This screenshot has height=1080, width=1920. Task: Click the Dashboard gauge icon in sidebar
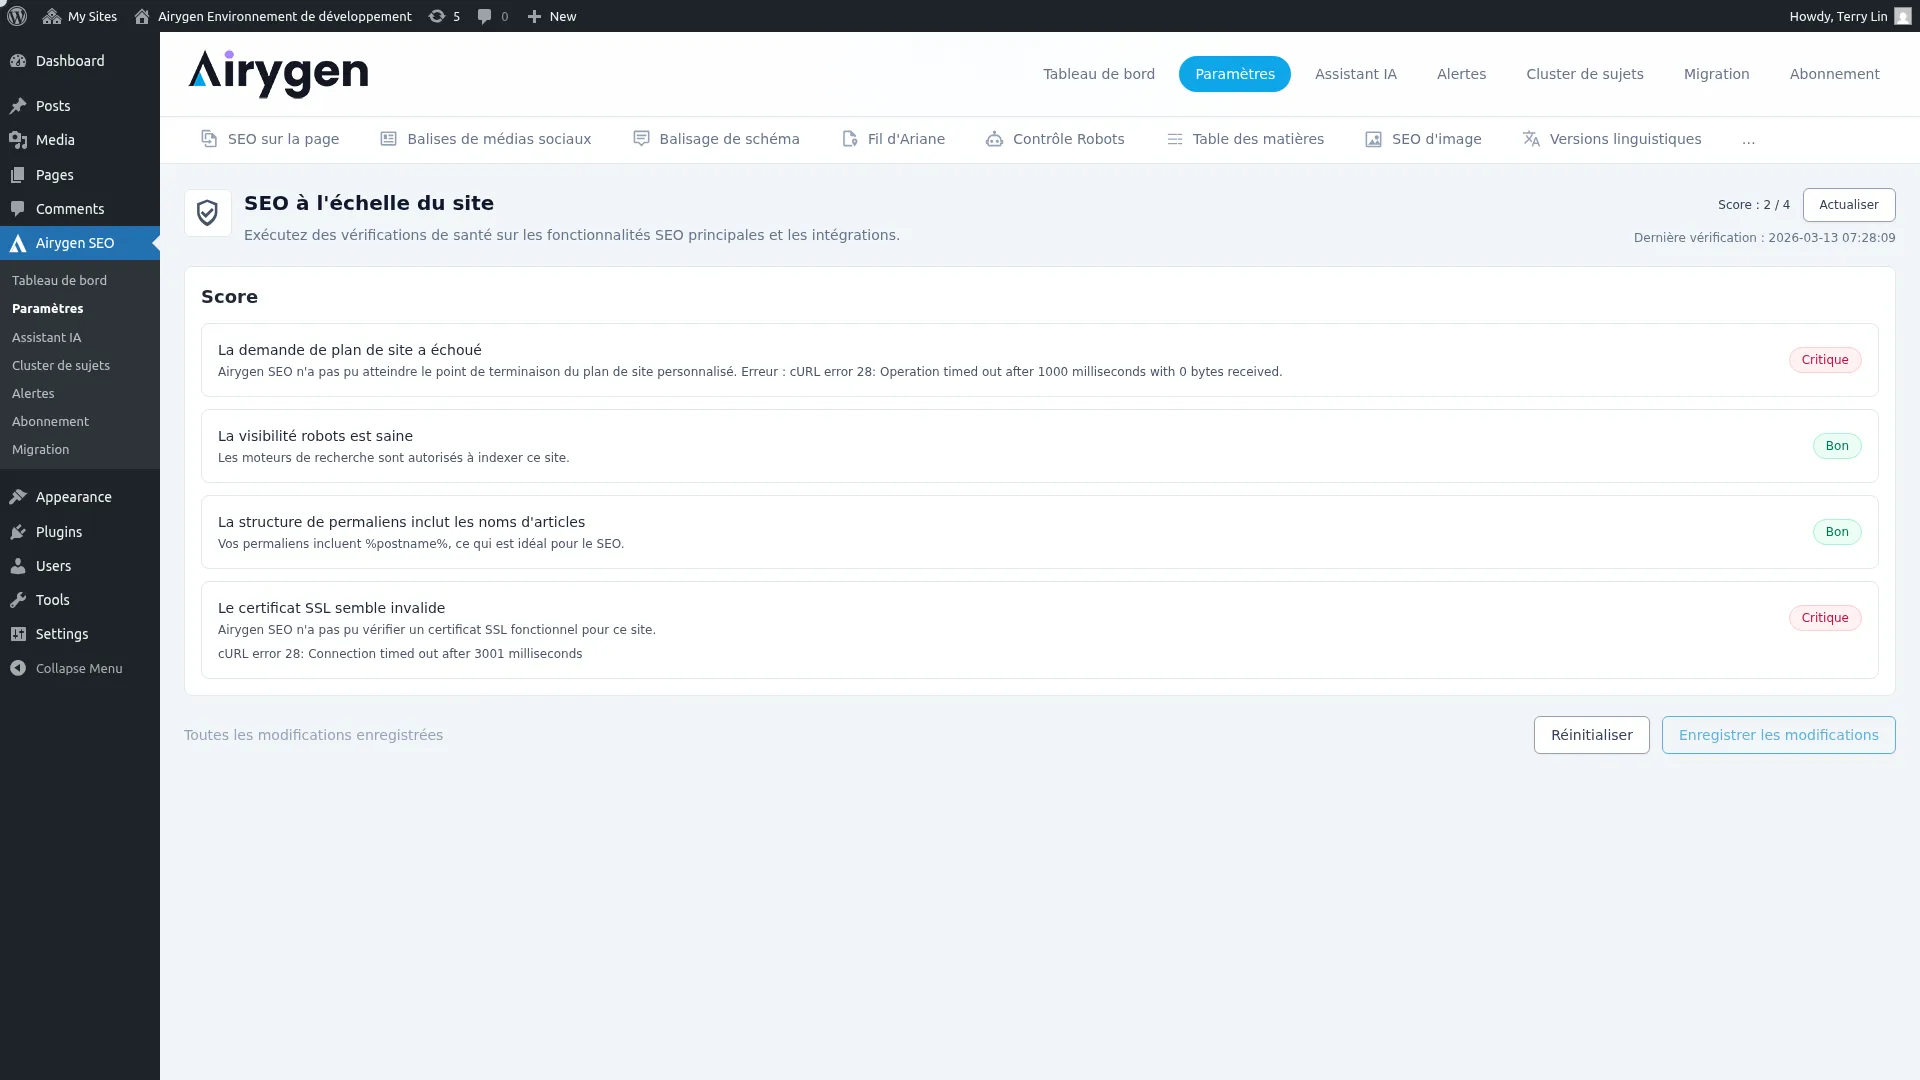click(18, 61)
